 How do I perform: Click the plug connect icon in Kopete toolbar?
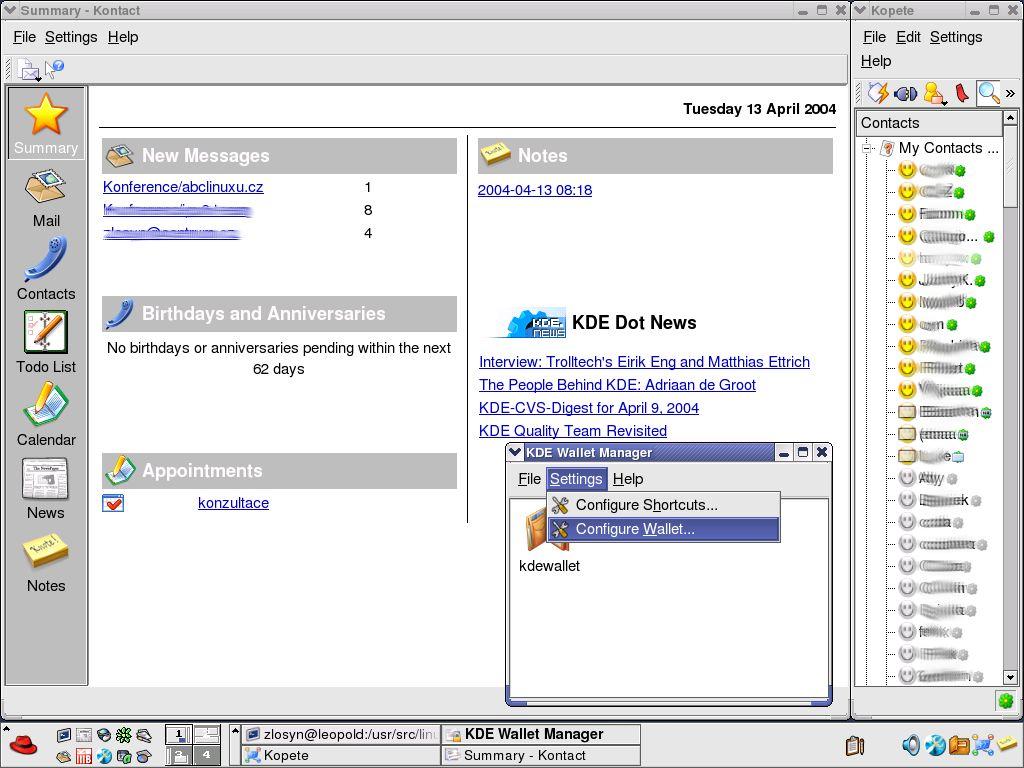pyautogui.click(x=905, y=93)
